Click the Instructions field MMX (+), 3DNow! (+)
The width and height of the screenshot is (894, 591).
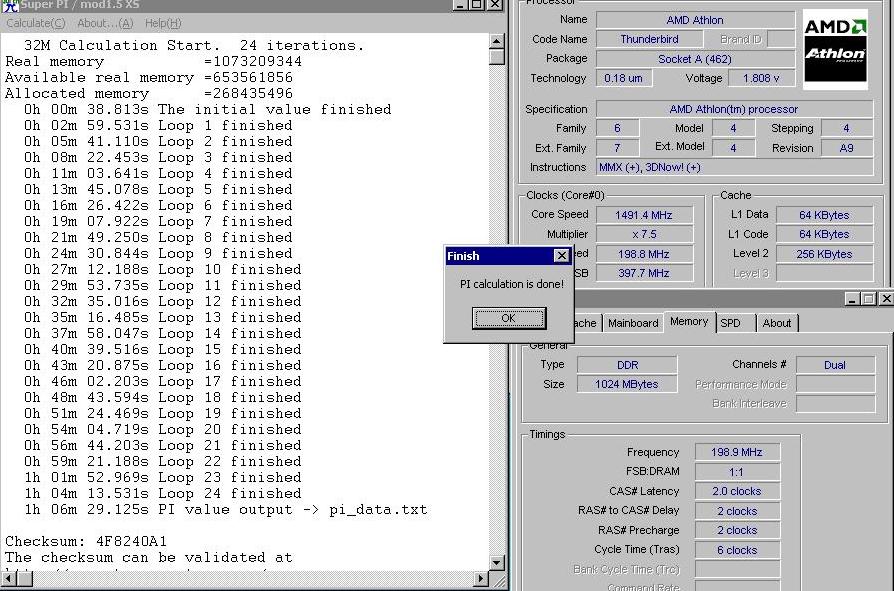click(734, 167)
